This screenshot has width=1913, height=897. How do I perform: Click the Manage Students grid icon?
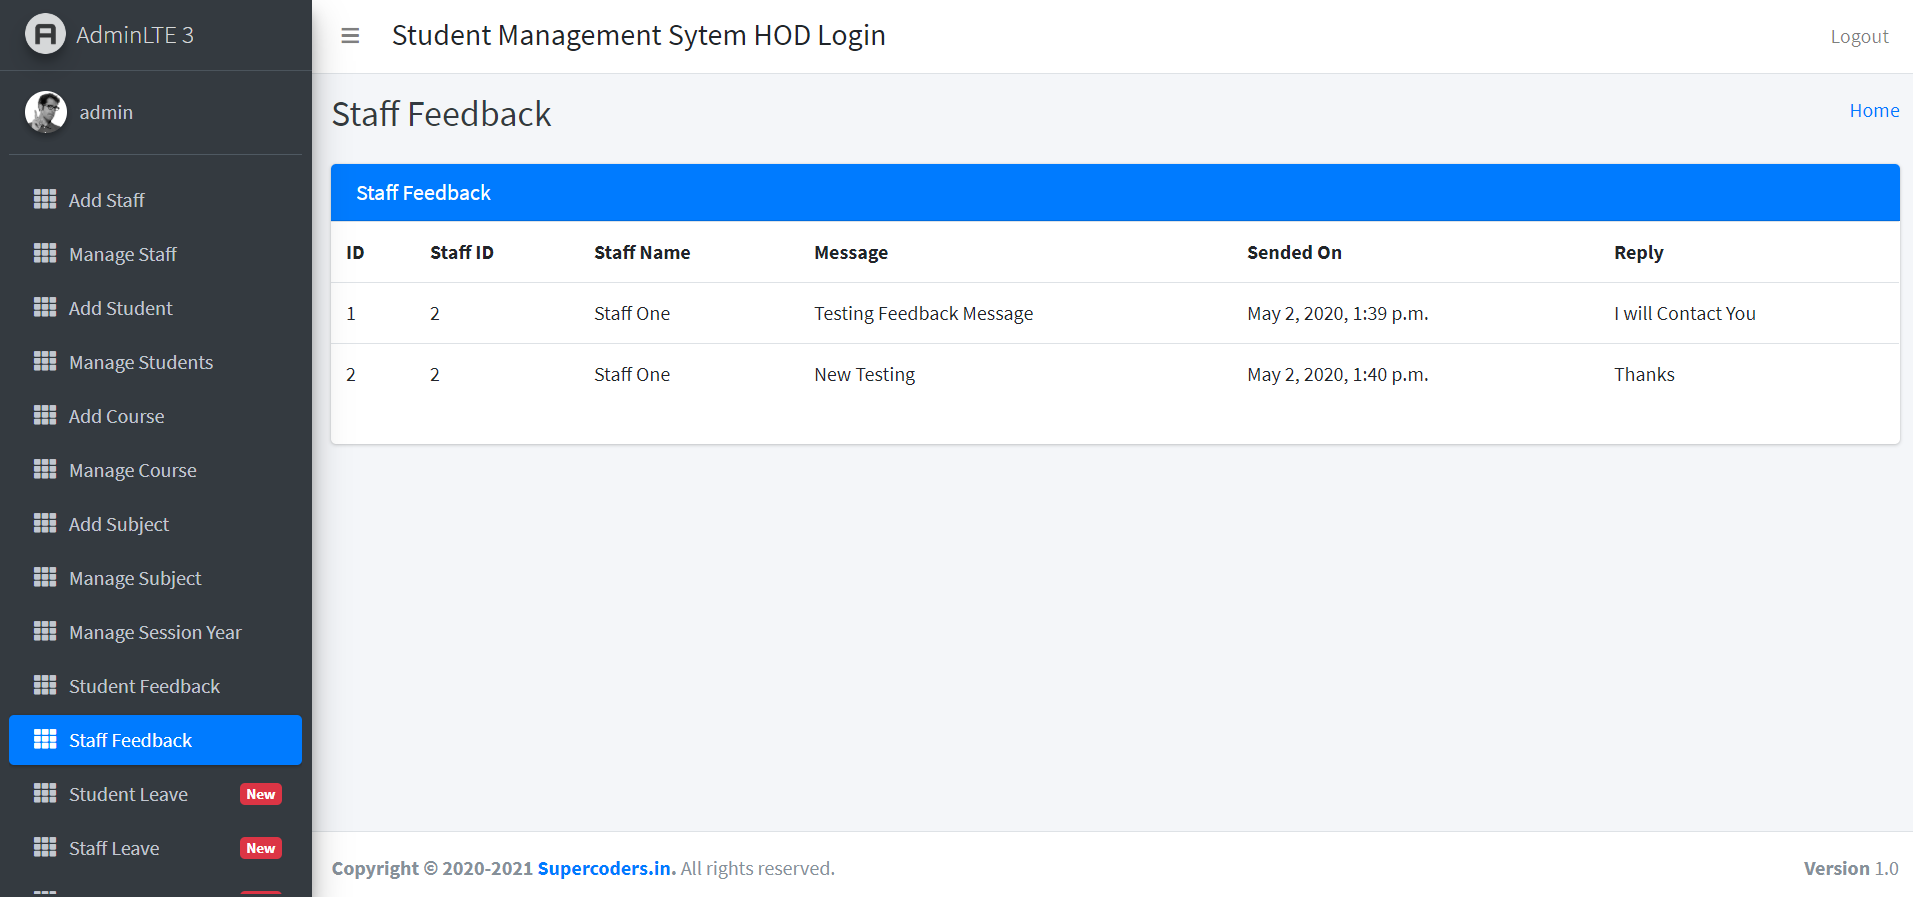(45, 361)
